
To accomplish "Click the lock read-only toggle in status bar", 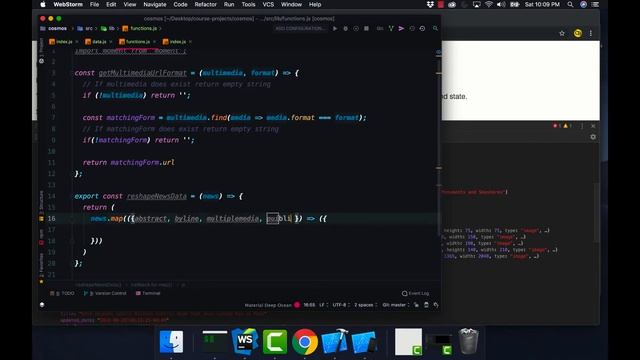I will pos(416,305).
